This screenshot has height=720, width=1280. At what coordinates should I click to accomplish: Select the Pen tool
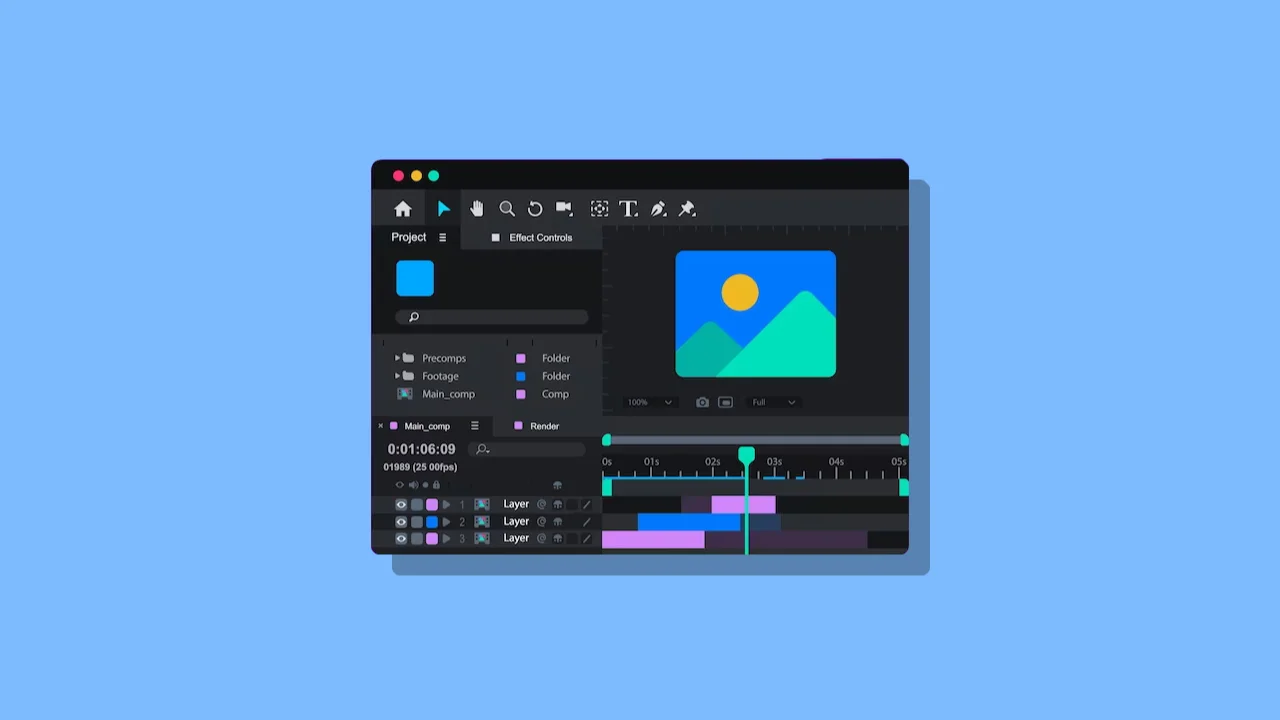[658, 208]
